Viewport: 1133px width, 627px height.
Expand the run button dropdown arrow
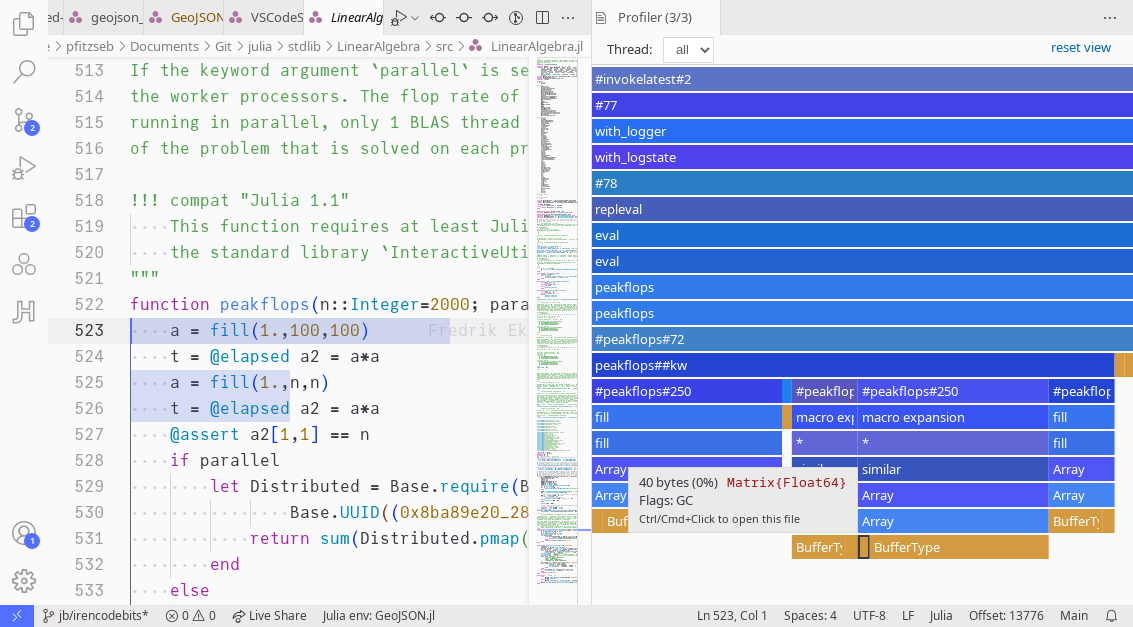pyautogui.click(x=415, y=17)
